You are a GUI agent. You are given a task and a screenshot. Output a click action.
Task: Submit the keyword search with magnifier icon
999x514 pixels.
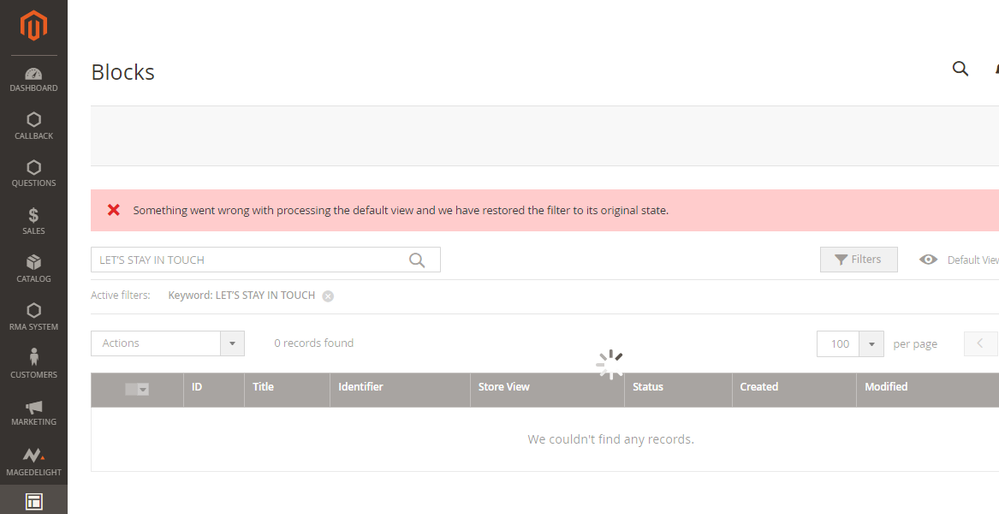(417, 260)
